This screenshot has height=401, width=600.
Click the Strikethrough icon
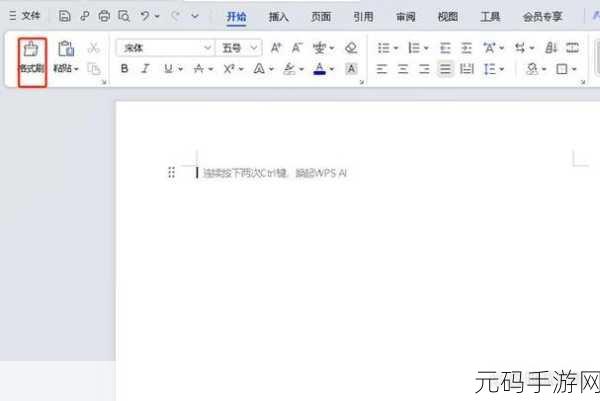[x=198, y=69]
